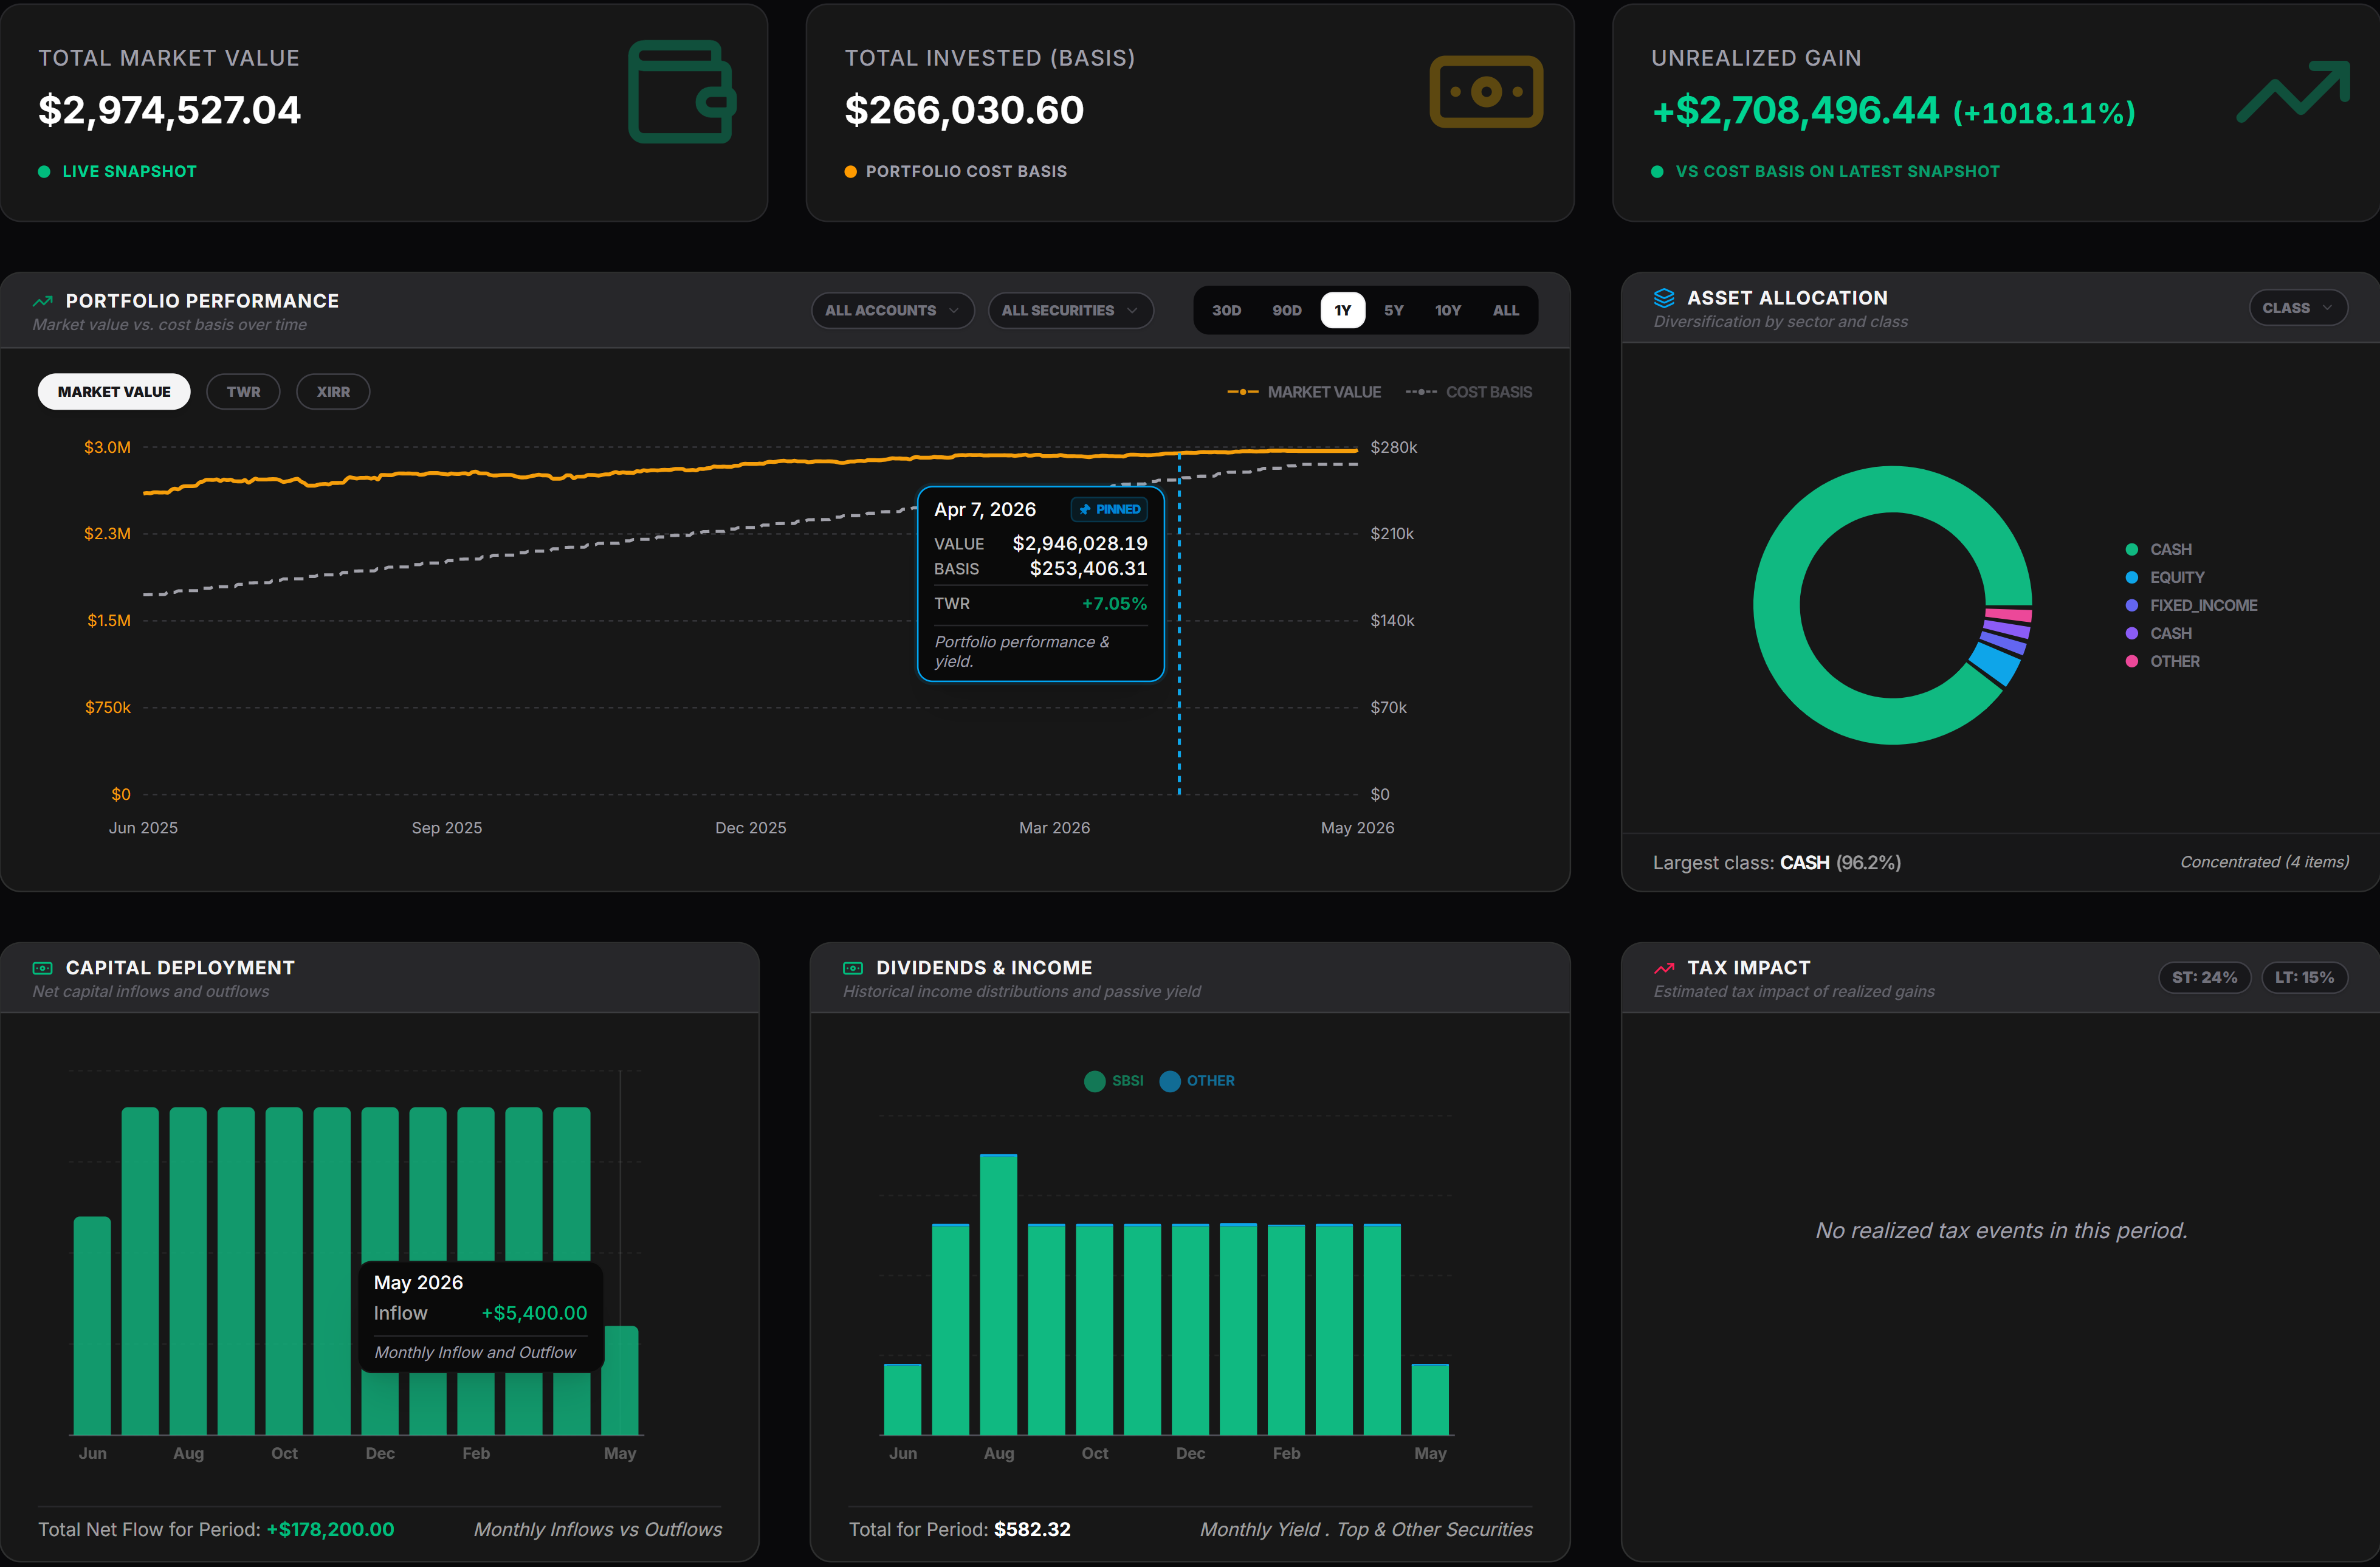
Task: Click the Portfolio Performance trend icon
Action: point(43,301)
